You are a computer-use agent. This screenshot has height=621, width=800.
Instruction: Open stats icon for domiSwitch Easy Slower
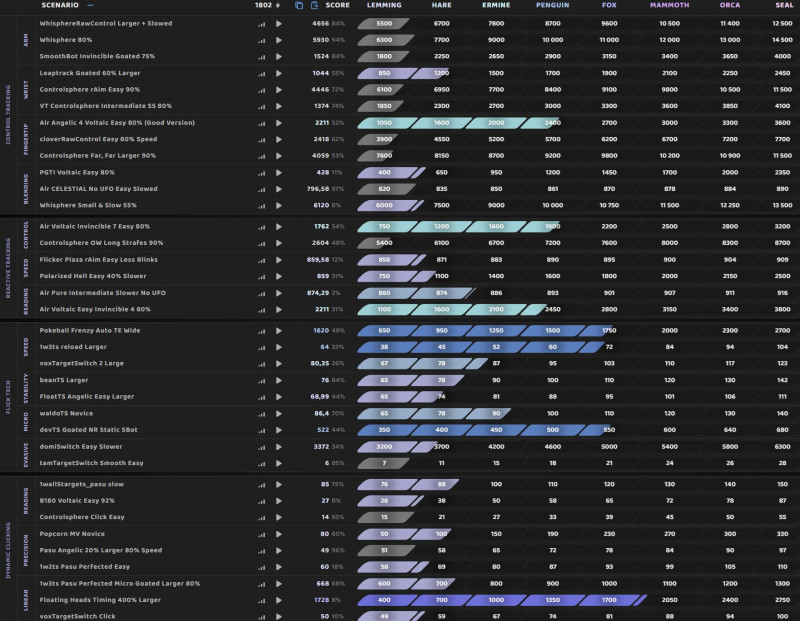(262, 447)
